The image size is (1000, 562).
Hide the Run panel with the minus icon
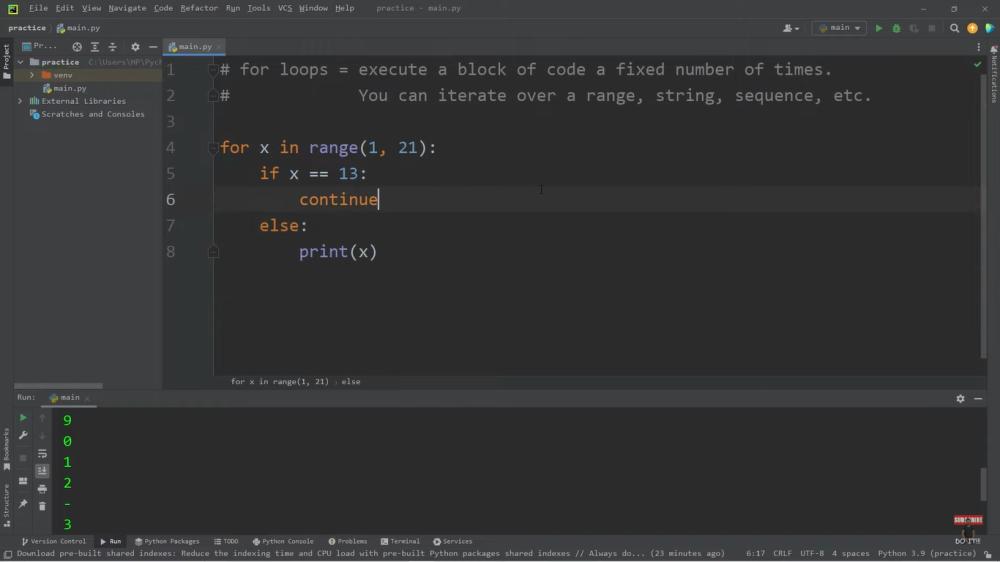(x=978, y=398)
